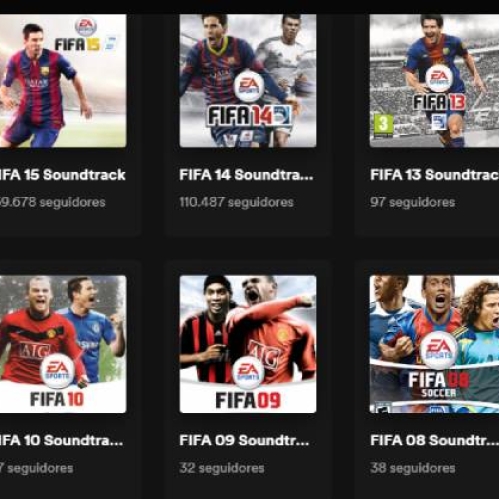Click the EA Sports logo on FIFA 15 cover
499x499 pixels.
pyautogui.click(x=86, y=27)
